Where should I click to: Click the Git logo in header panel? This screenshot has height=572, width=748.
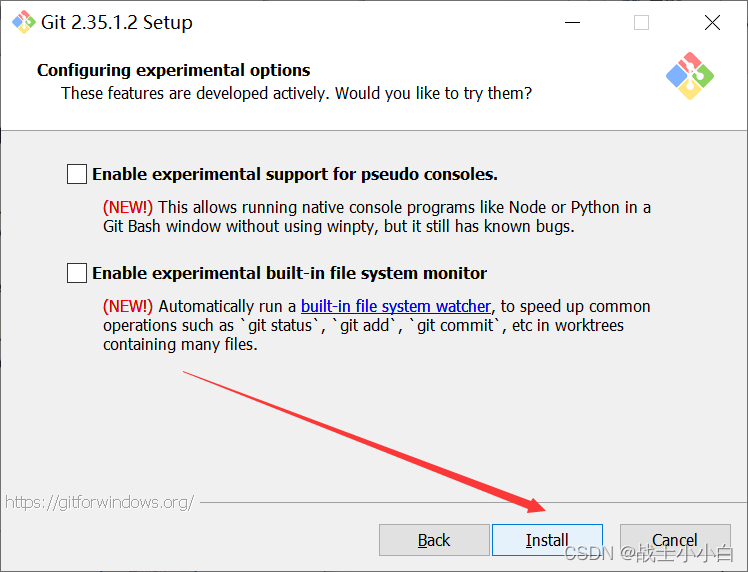690,76
